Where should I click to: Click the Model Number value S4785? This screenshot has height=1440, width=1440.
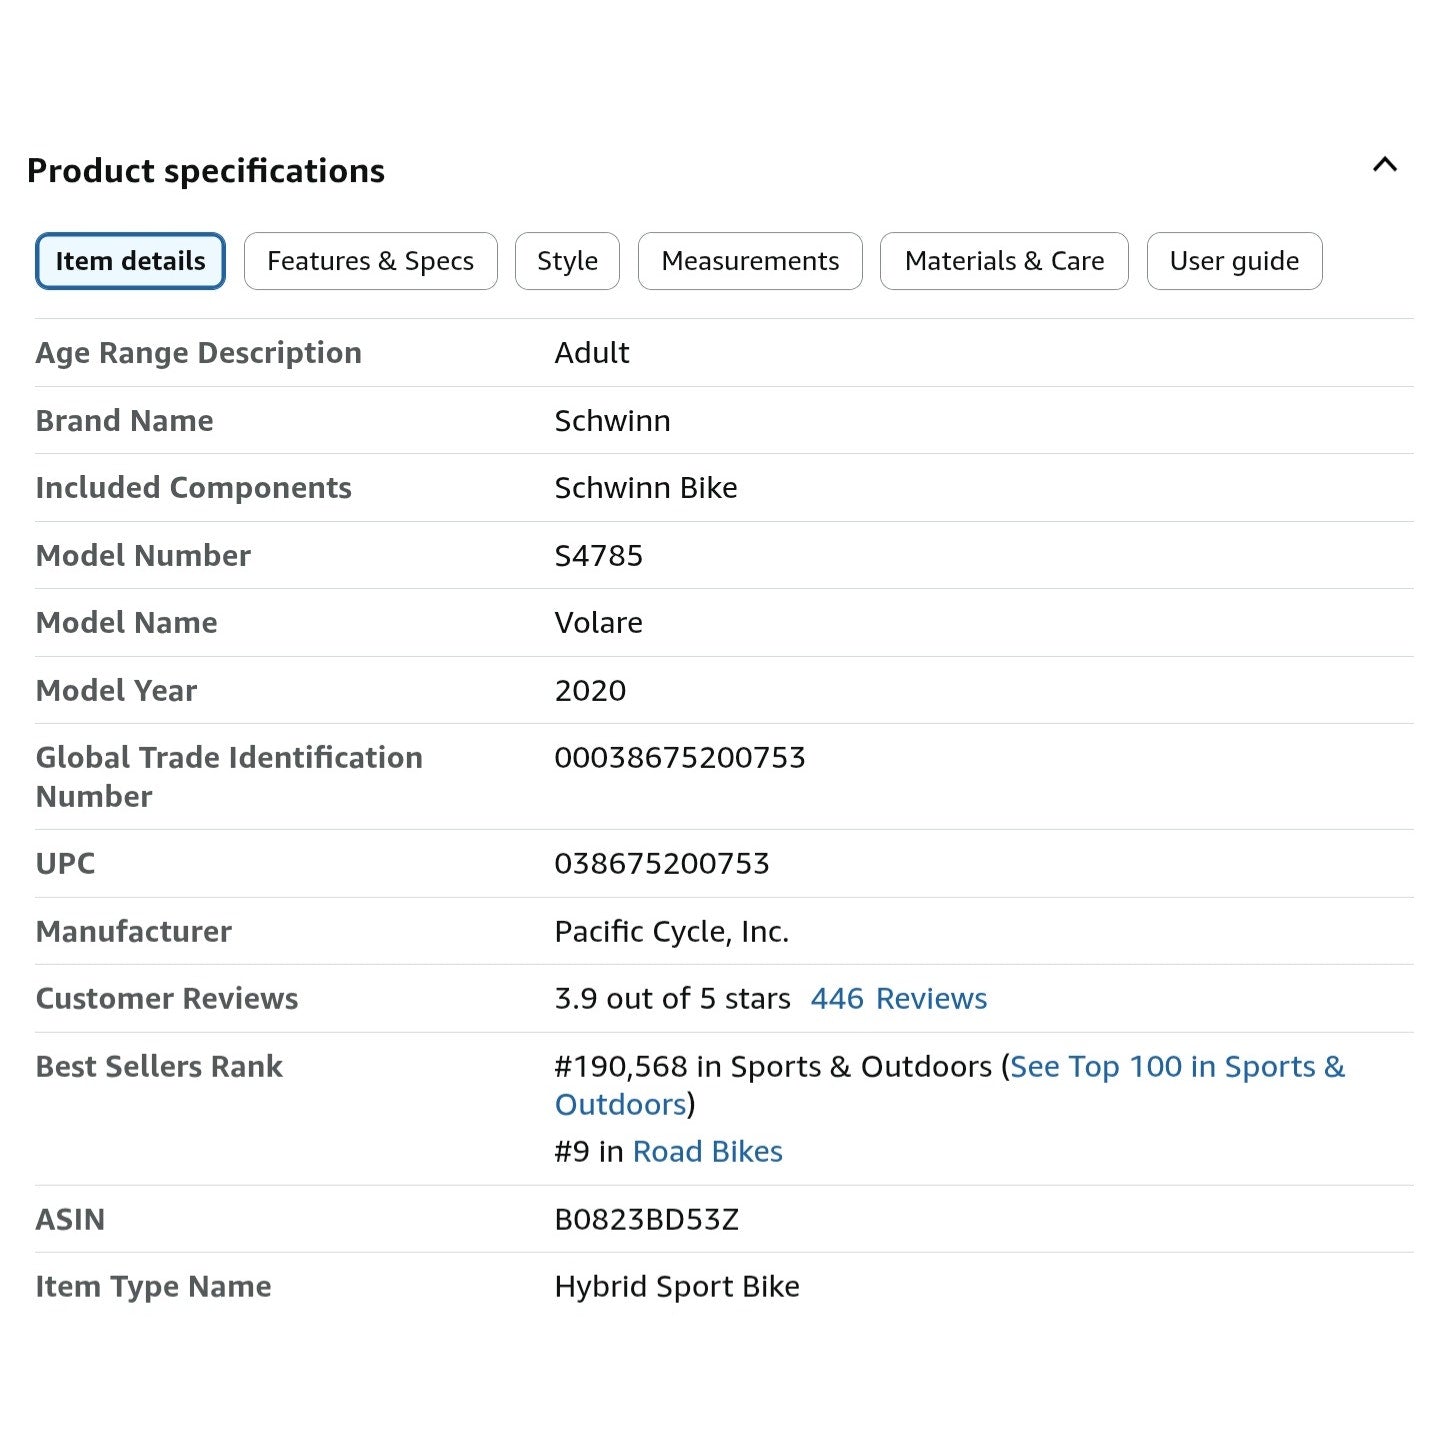click(598, 556)
